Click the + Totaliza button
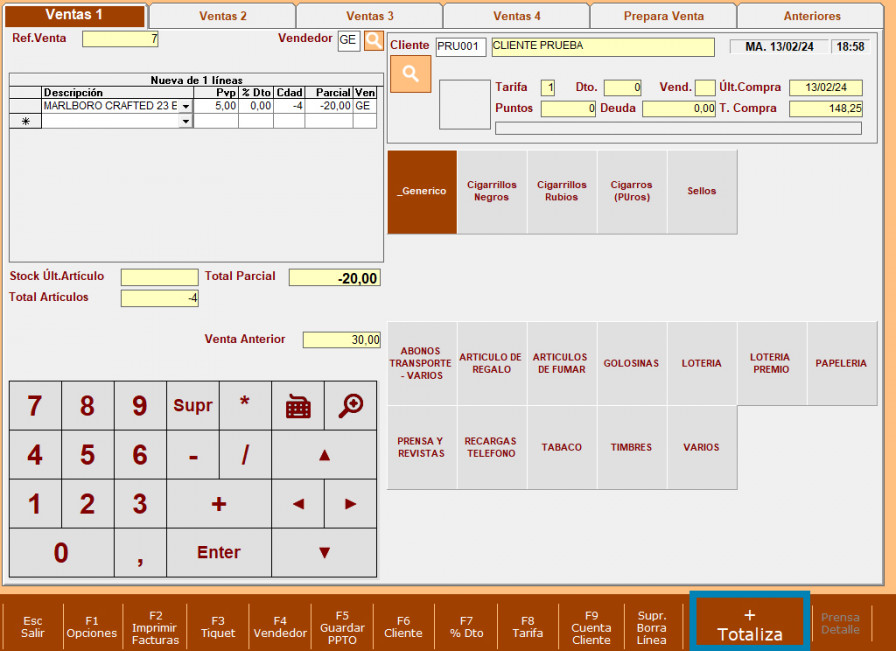 click(x=749, y=625)
